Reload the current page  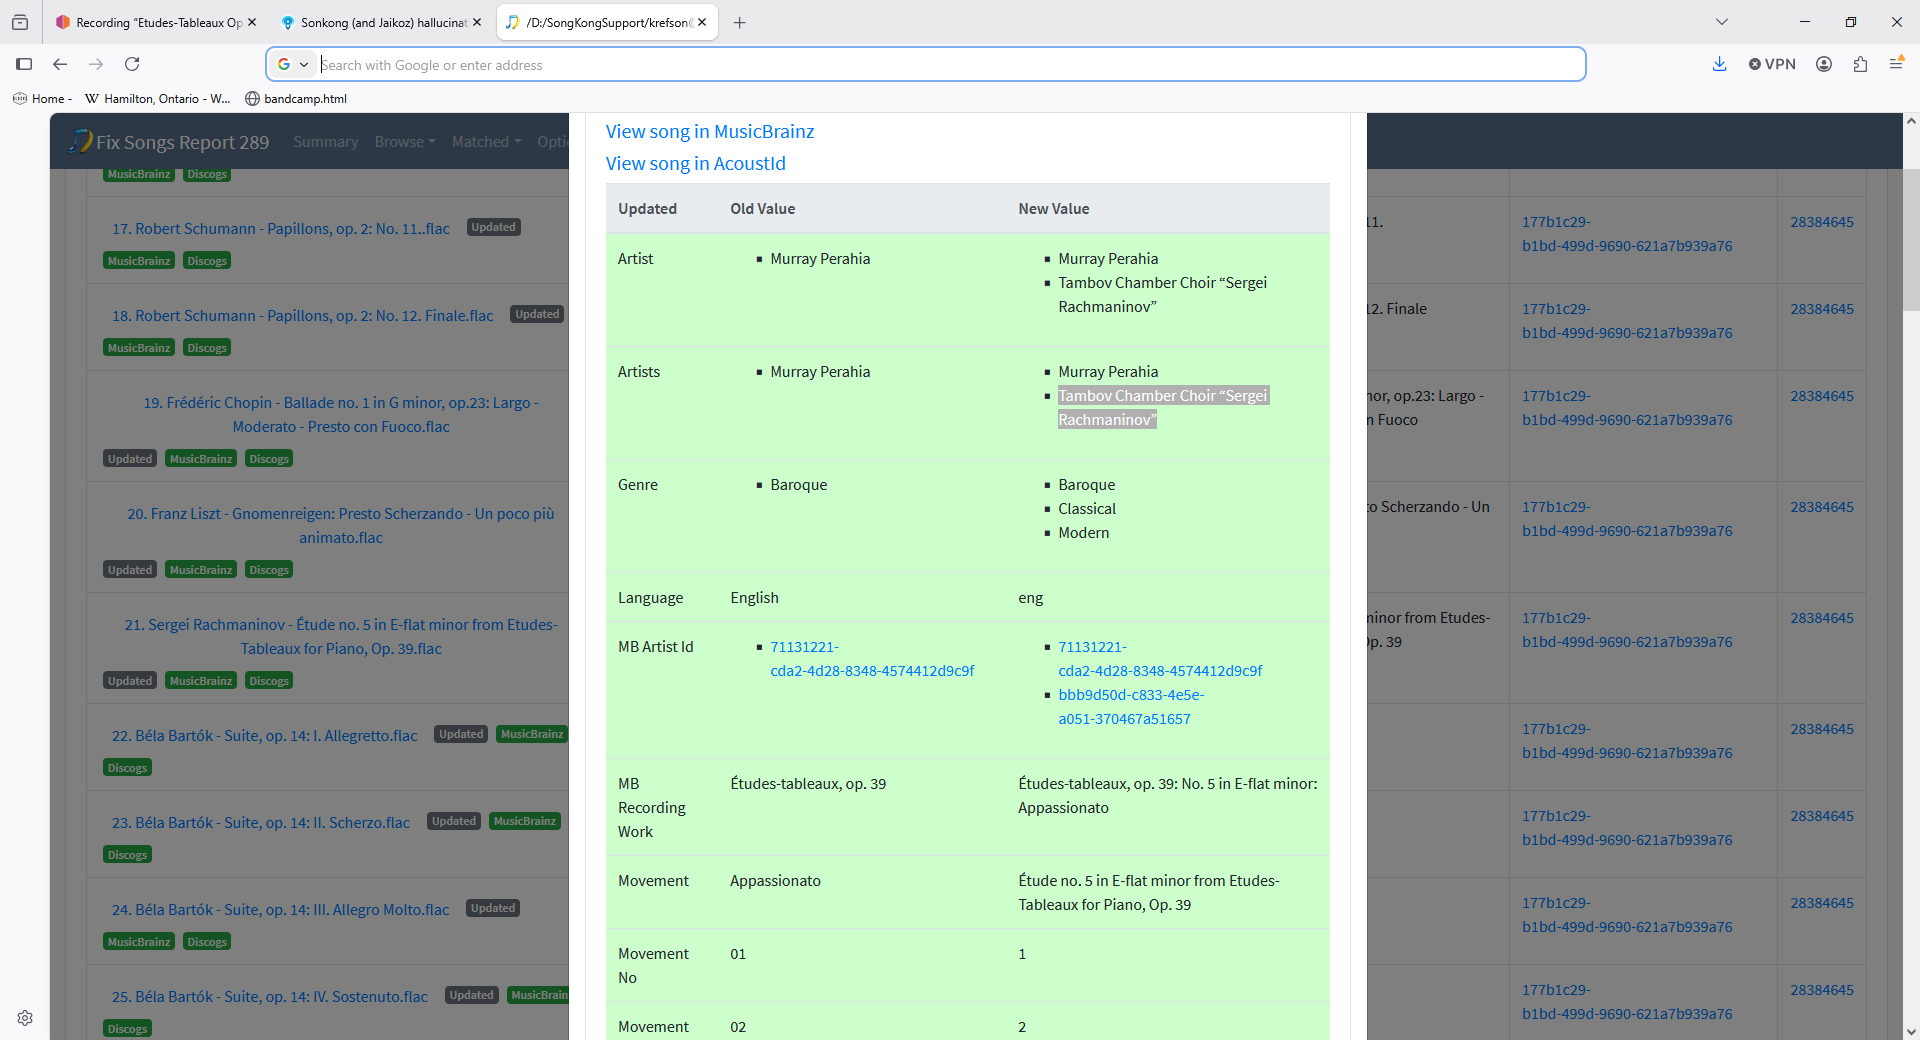pyautogui.click(x=132, y=64)
